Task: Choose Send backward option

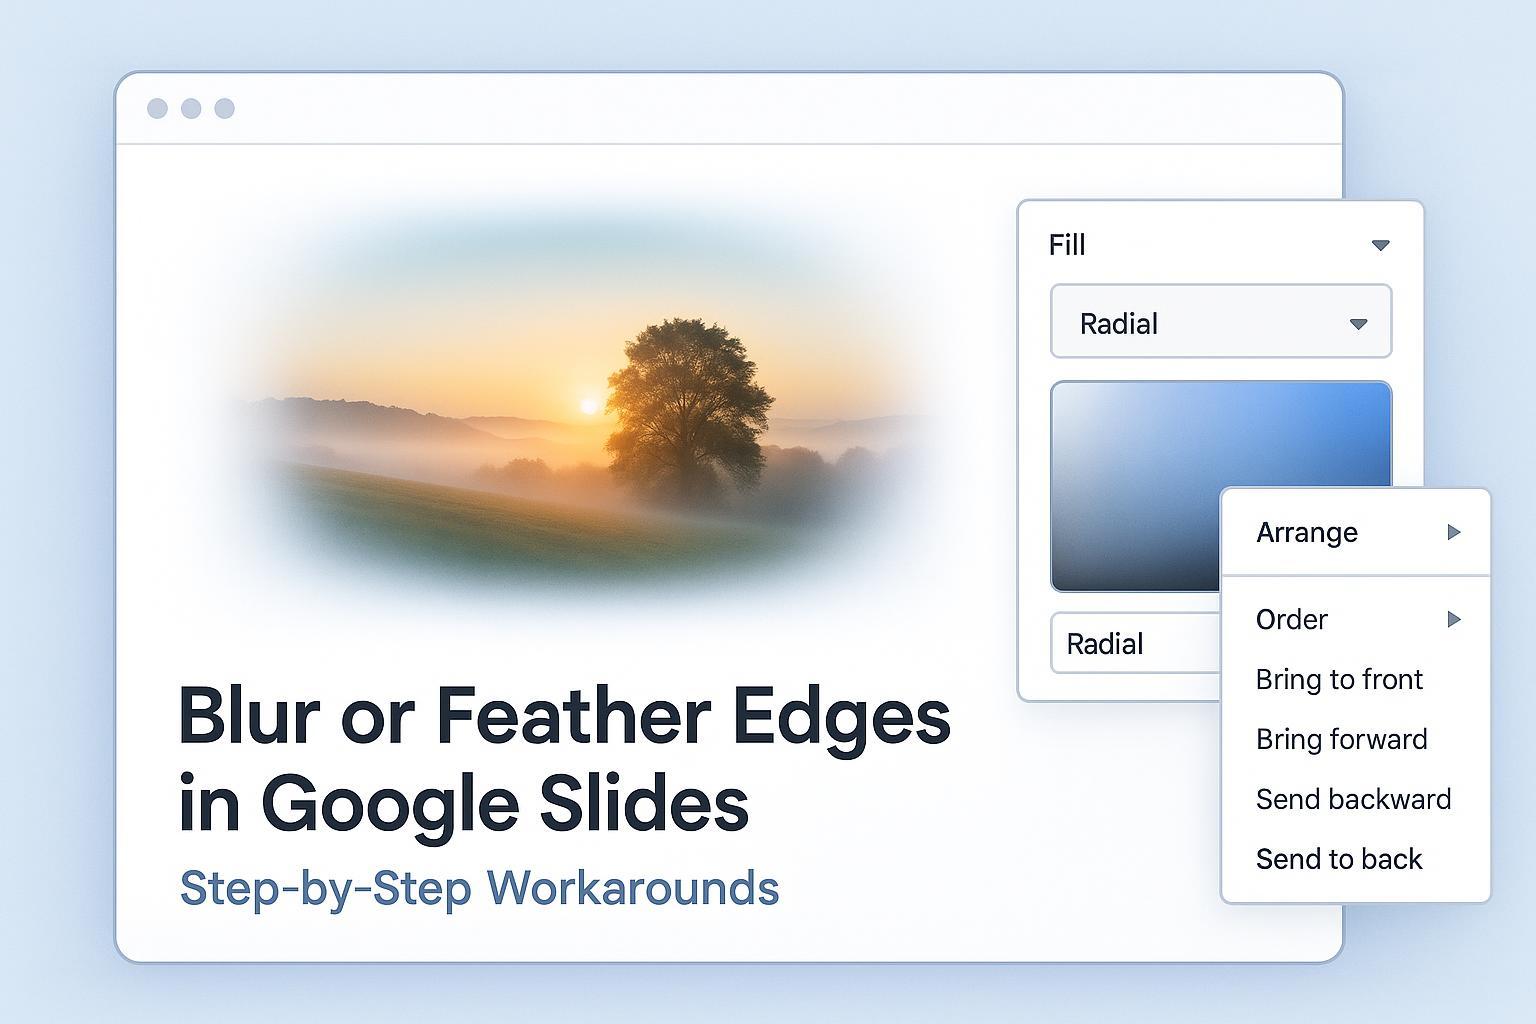Action: pyautogui.click(x=1353, y=800)
